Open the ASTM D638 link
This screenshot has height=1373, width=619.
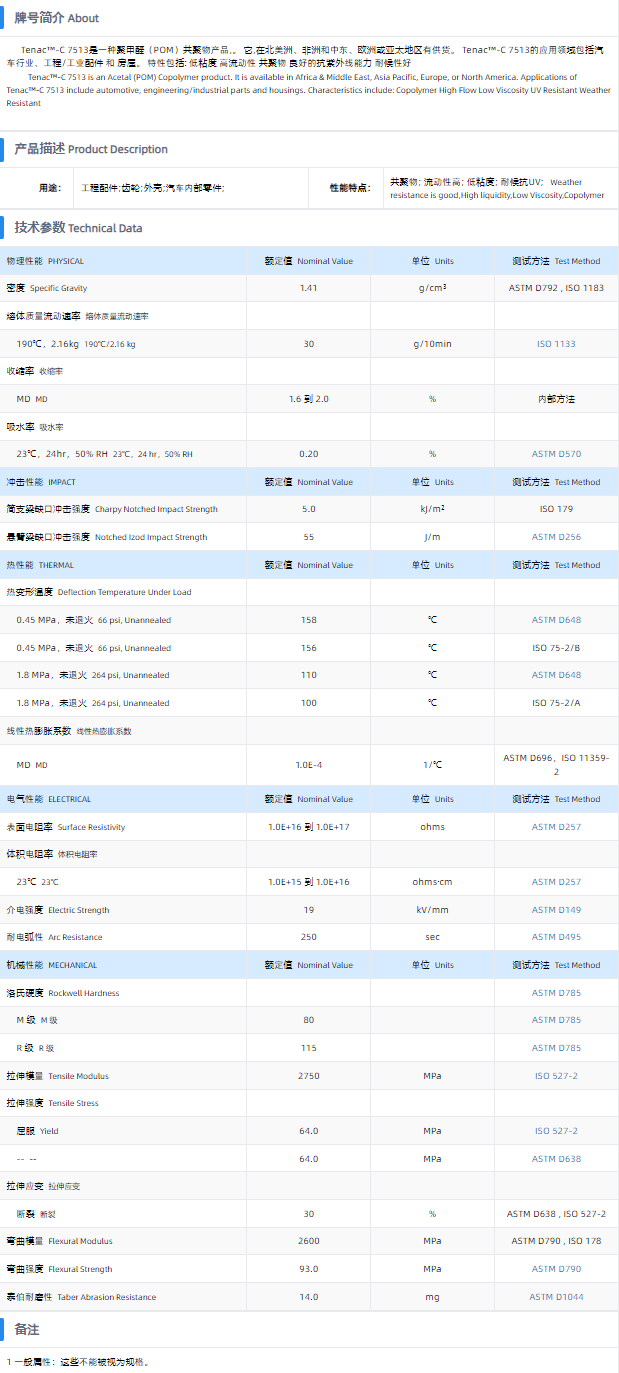556,1159
